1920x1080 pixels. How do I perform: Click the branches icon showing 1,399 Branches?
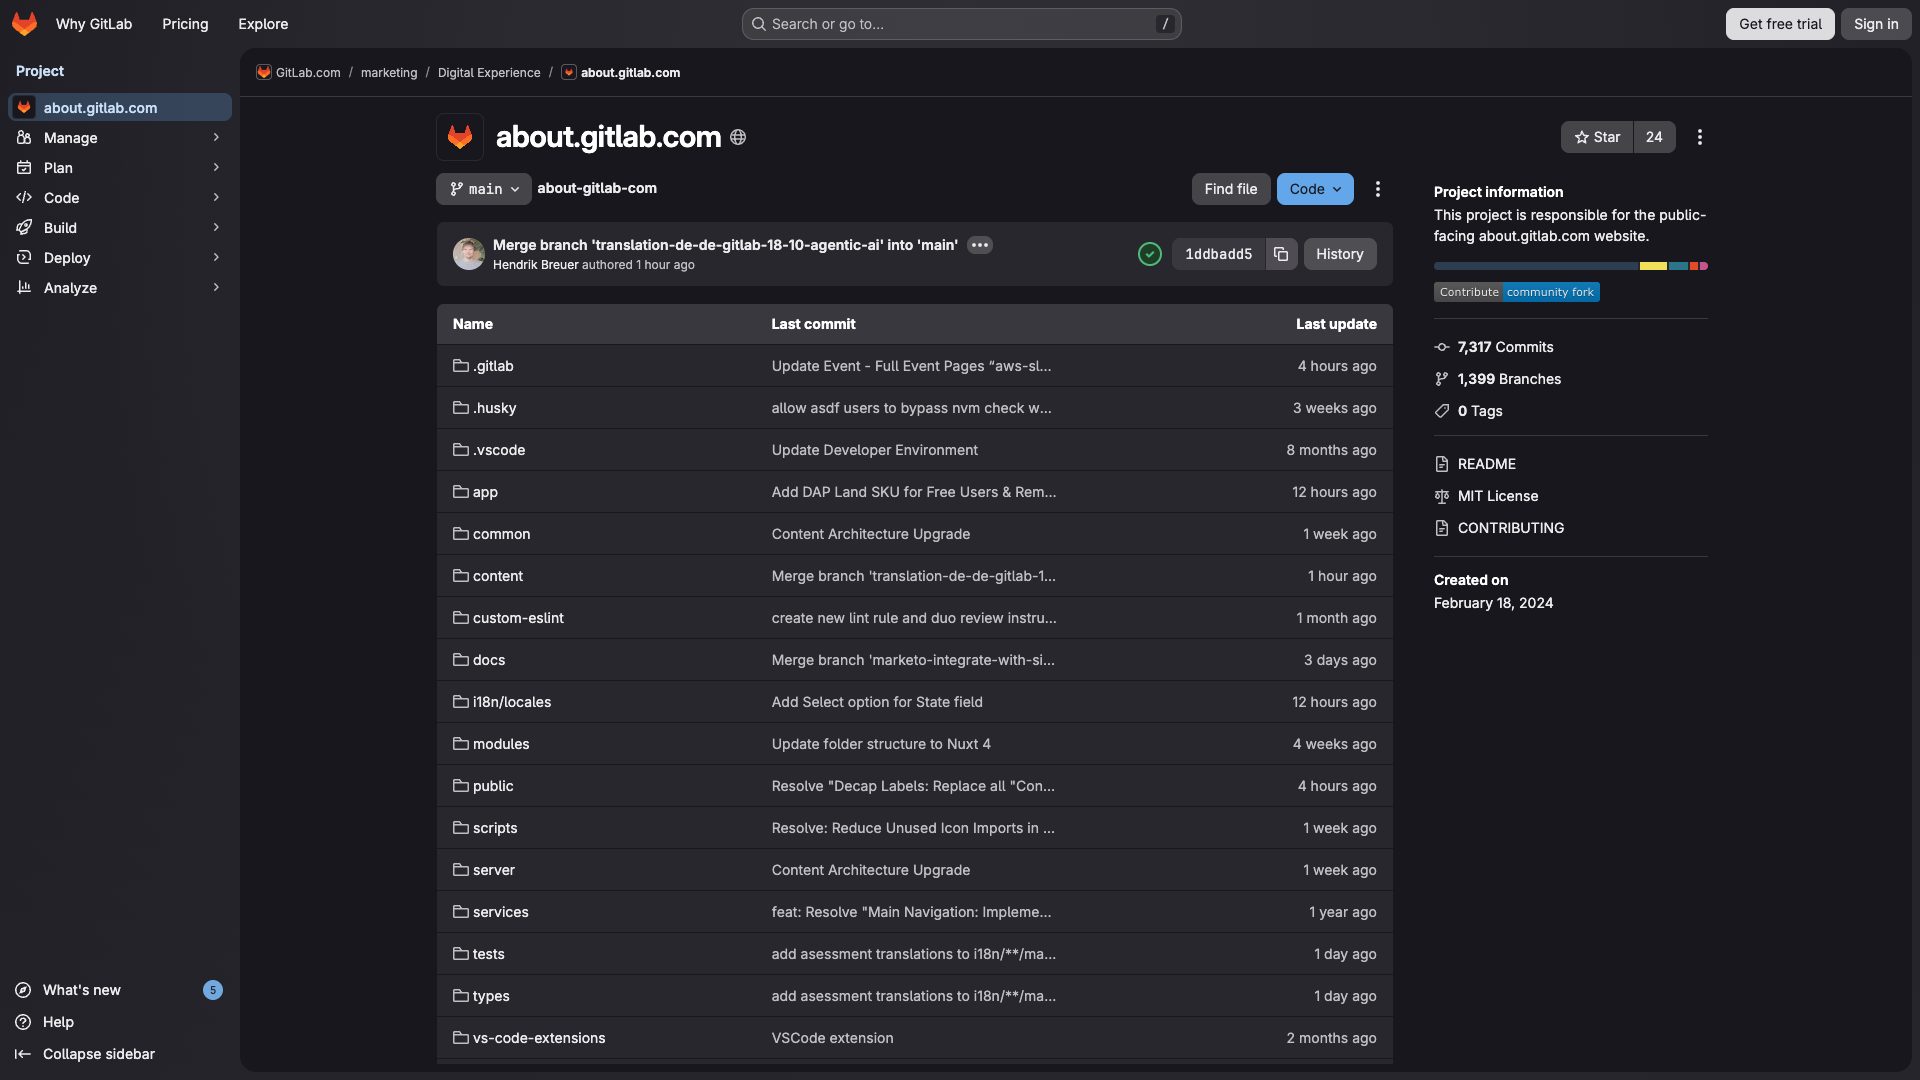pyautogui.click(x=1441, y=379)
